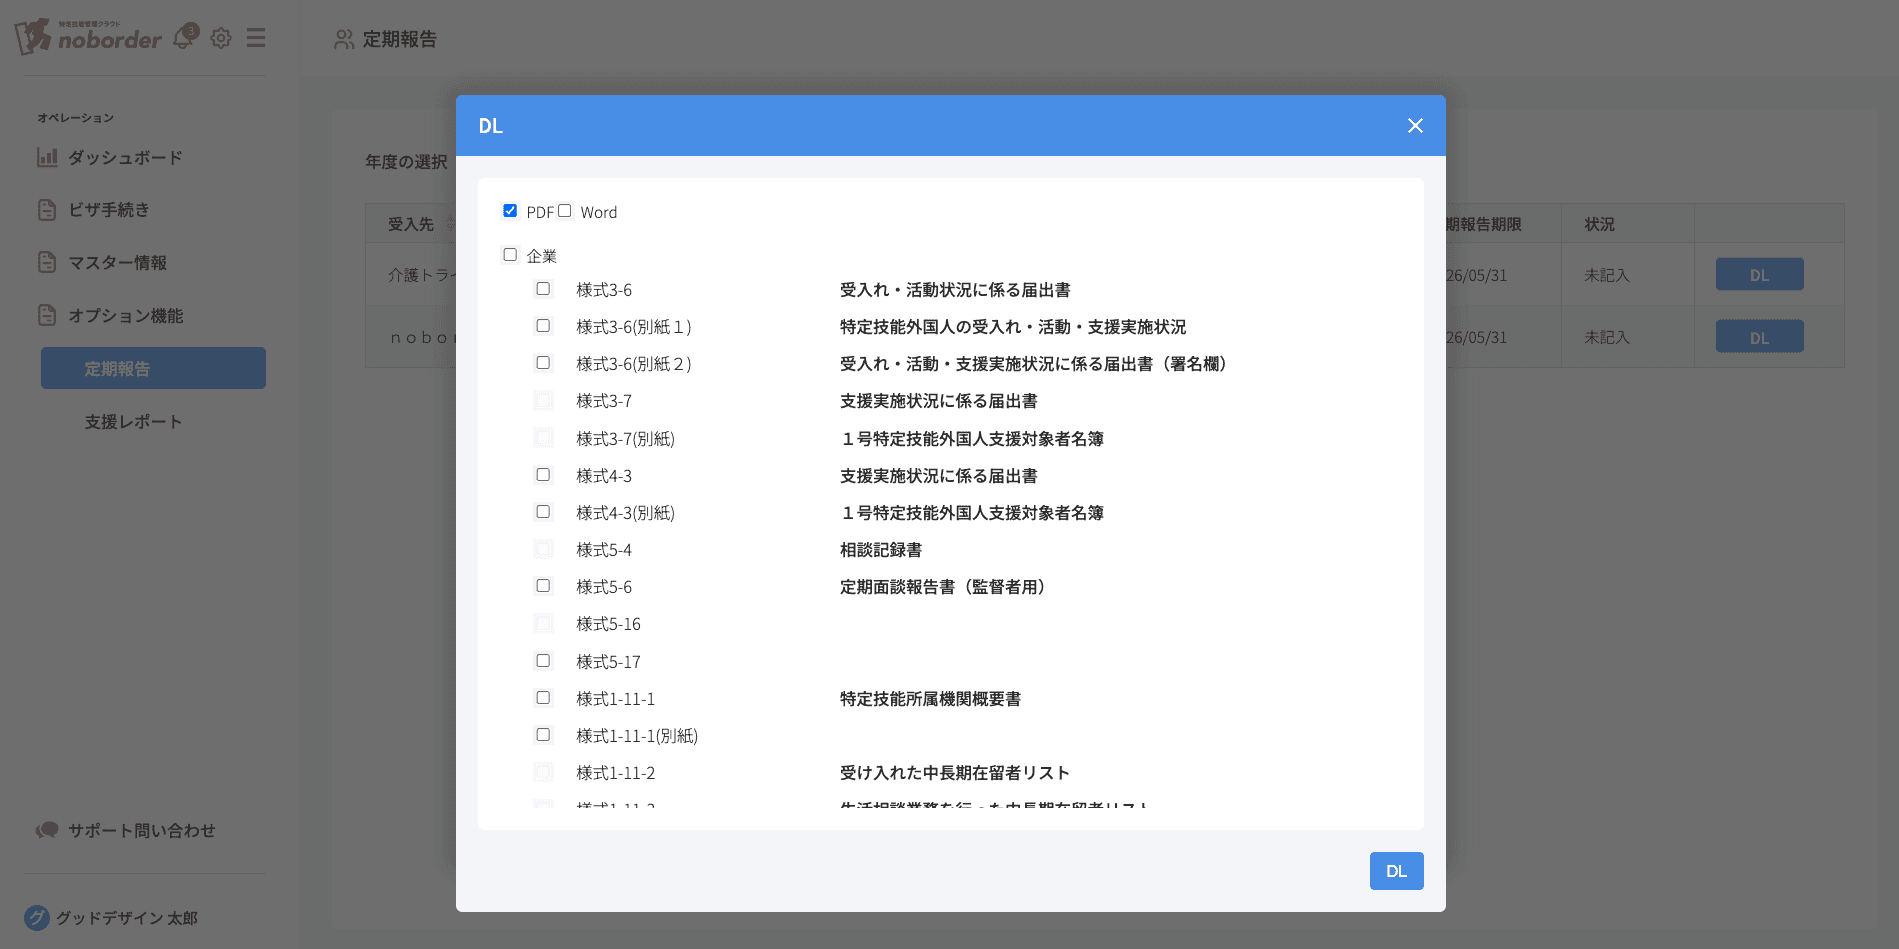Open settings via the gear icon
The image size is (1899, 949).
coord(221,38)
